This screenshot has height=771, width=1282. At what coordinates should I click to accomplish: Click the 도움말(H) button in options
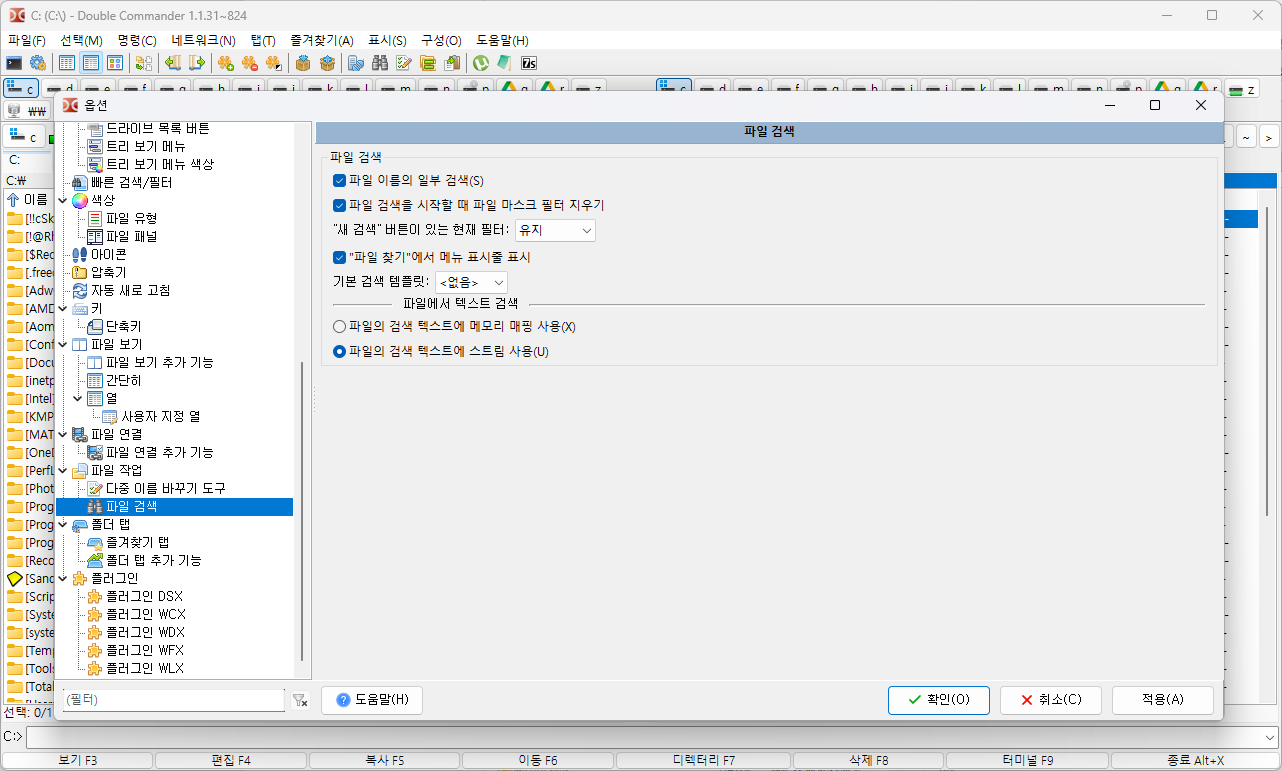[x=372, y=700]
